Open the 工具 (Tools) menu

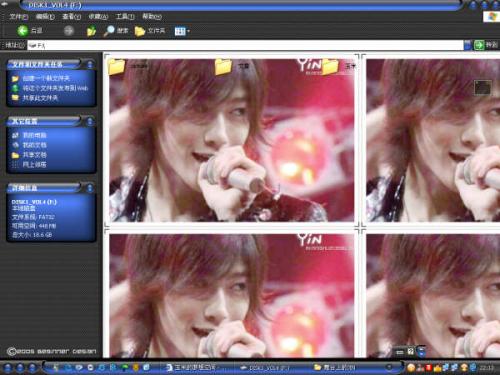(125, 17)
